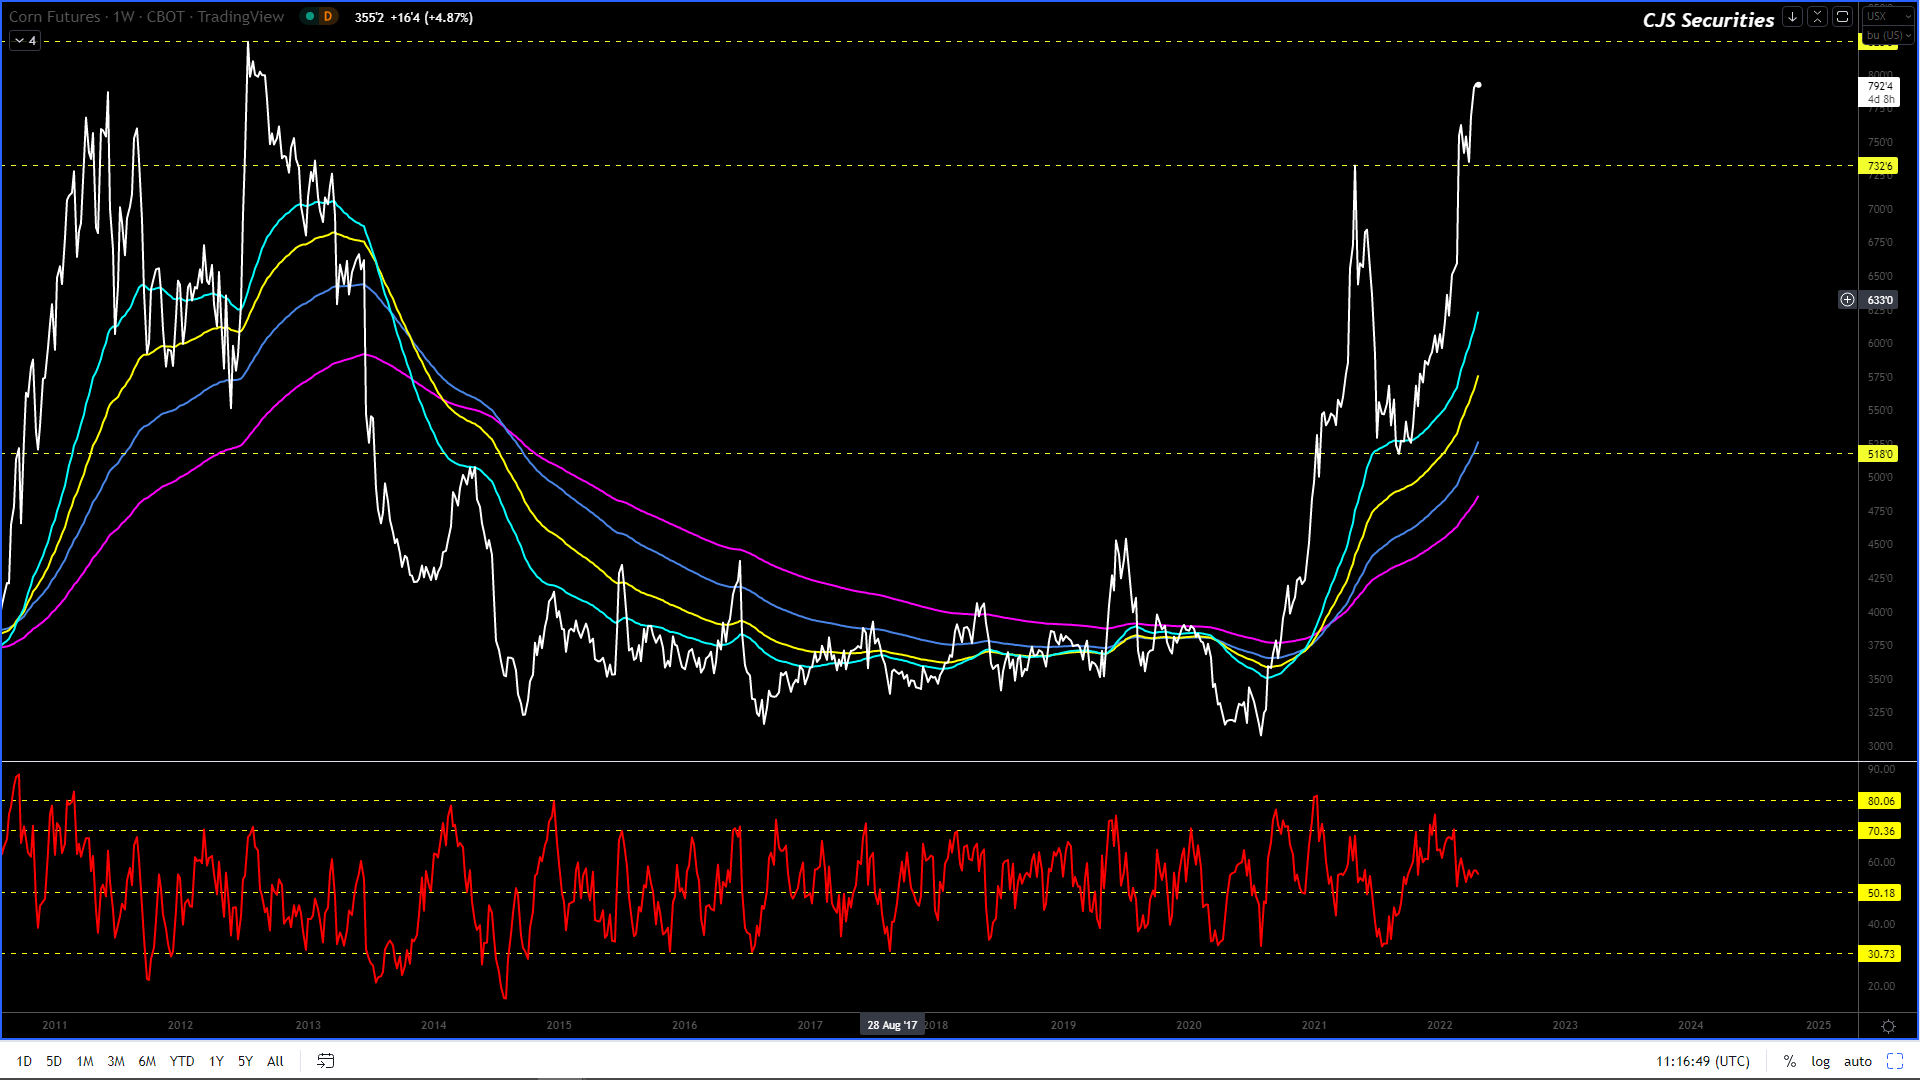
Task: Click the All range button
Action: click(275, 1061)
